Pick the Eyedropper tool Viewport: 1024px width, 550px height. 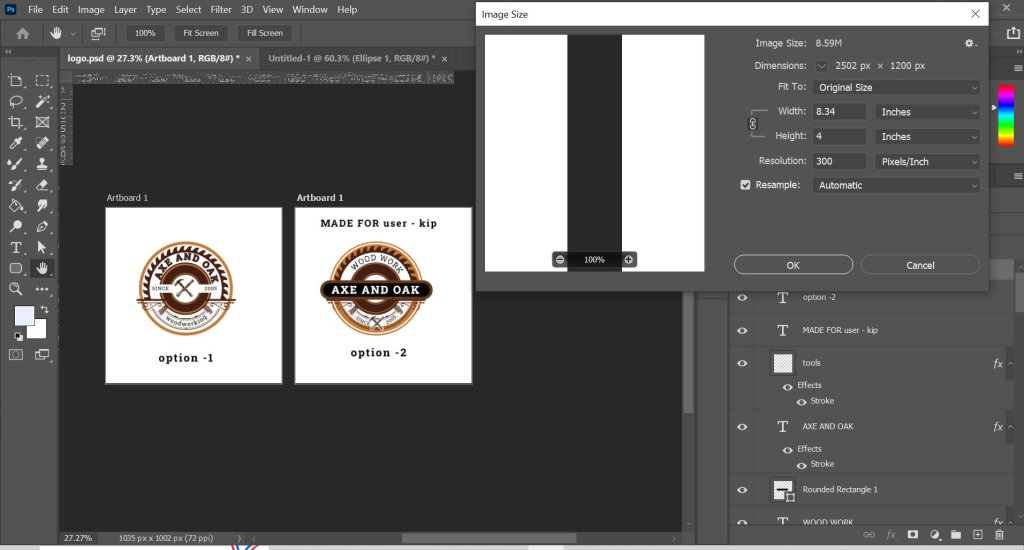(x=16, y=143)
